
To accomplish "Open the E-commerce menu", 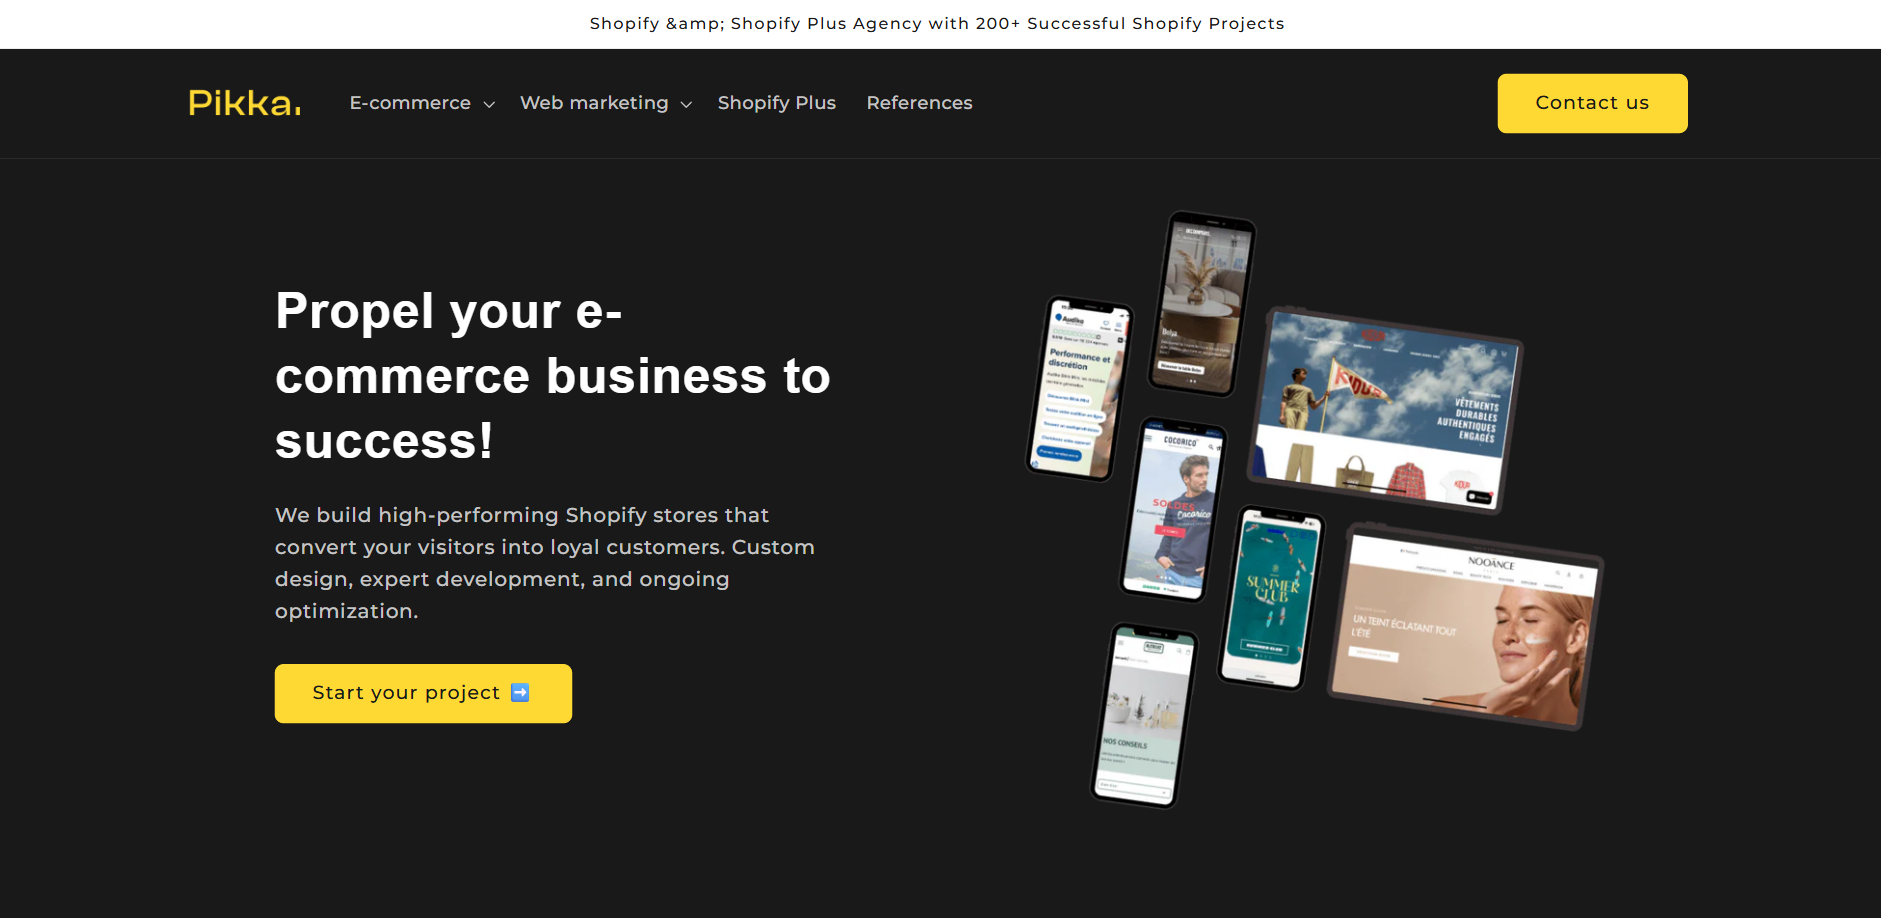I will 422,103.
